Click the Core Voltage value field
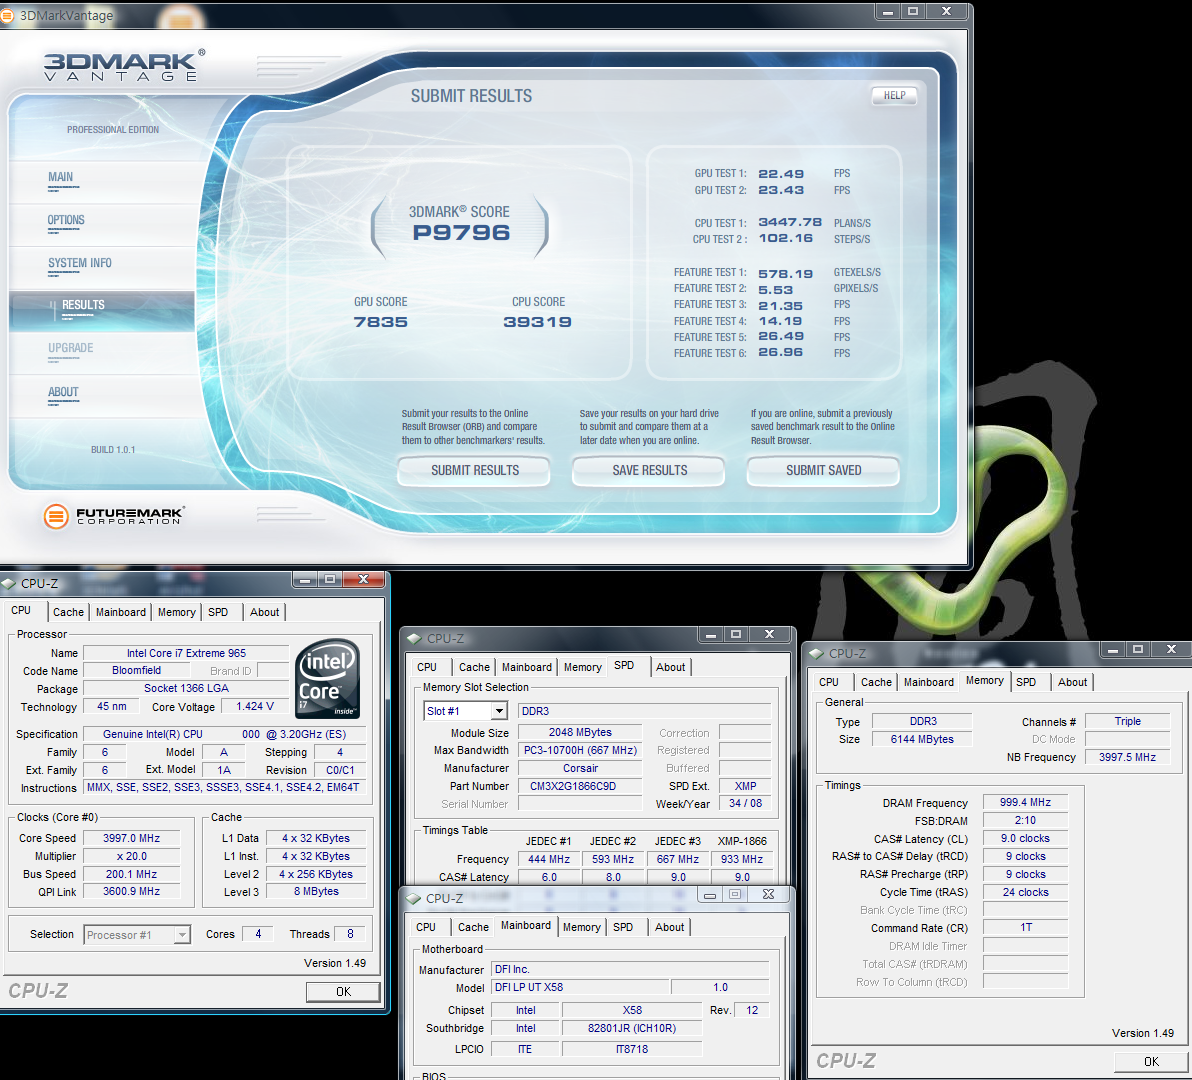 coord(255,707)
